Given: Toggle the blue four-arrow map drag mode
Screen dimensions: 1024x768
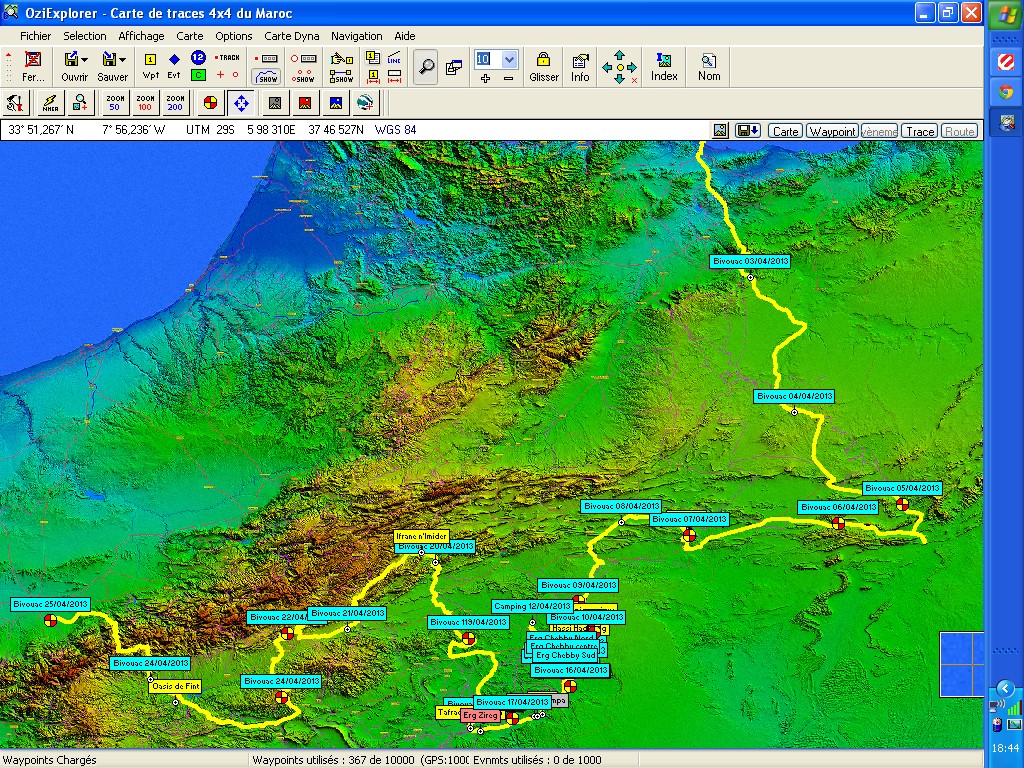Looking at the screenshot, I should tap(241, 102).
